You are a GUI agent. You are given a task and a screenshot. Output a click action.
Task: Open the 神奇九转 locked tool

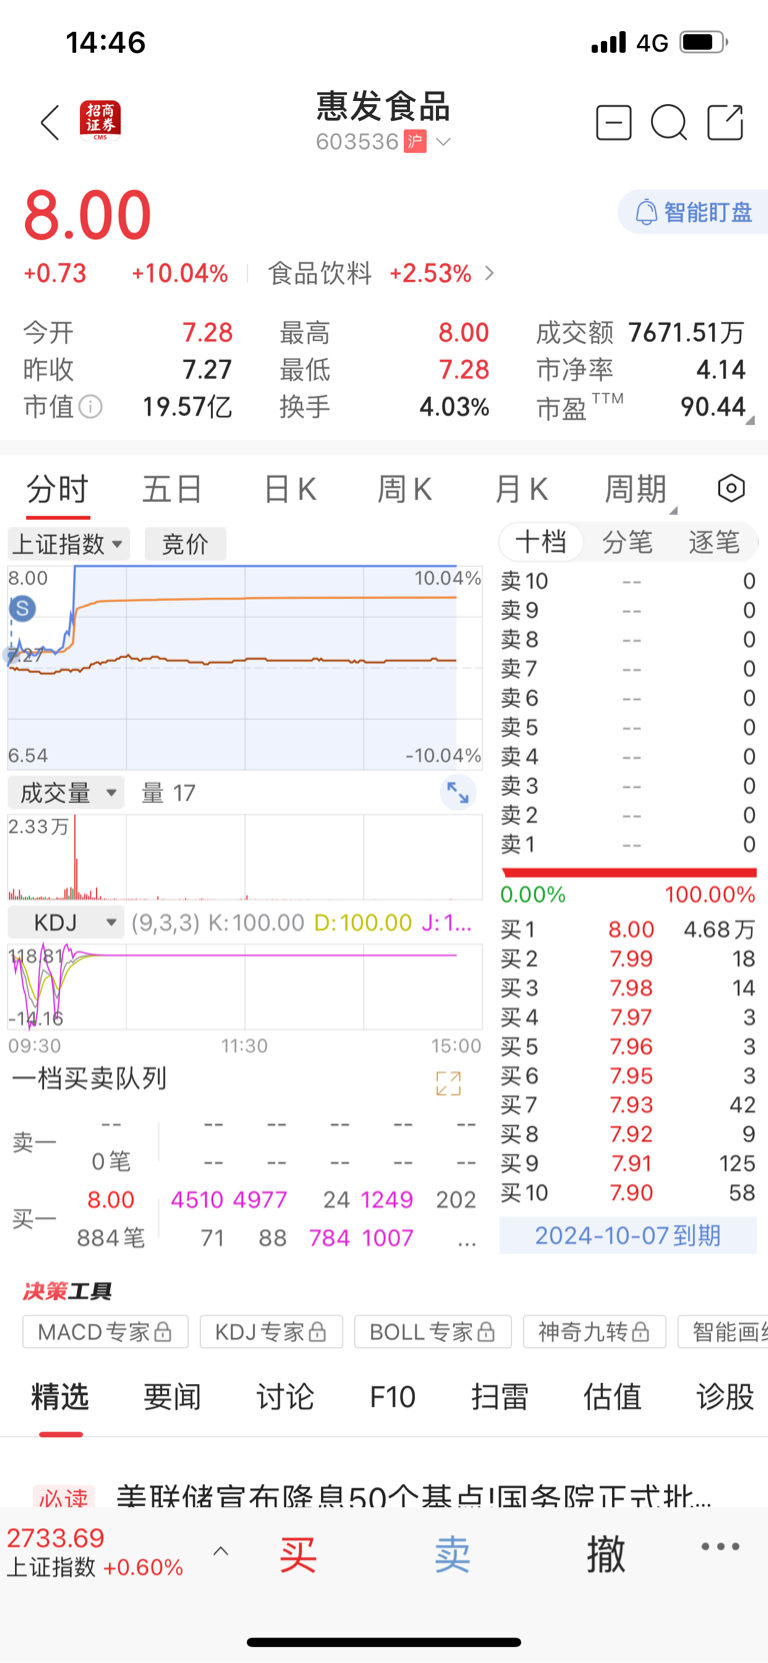594,1332
